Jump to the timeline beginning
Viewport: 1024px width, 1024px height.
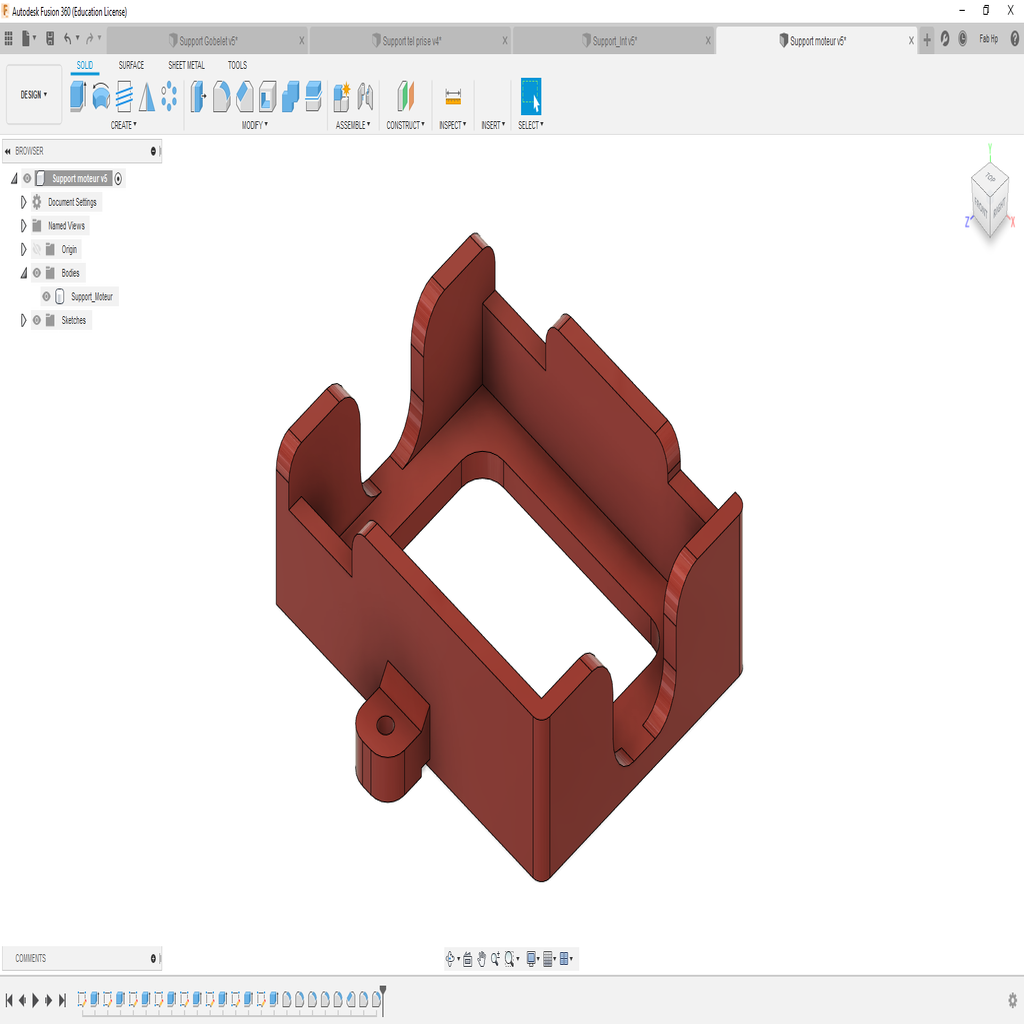9,1000
